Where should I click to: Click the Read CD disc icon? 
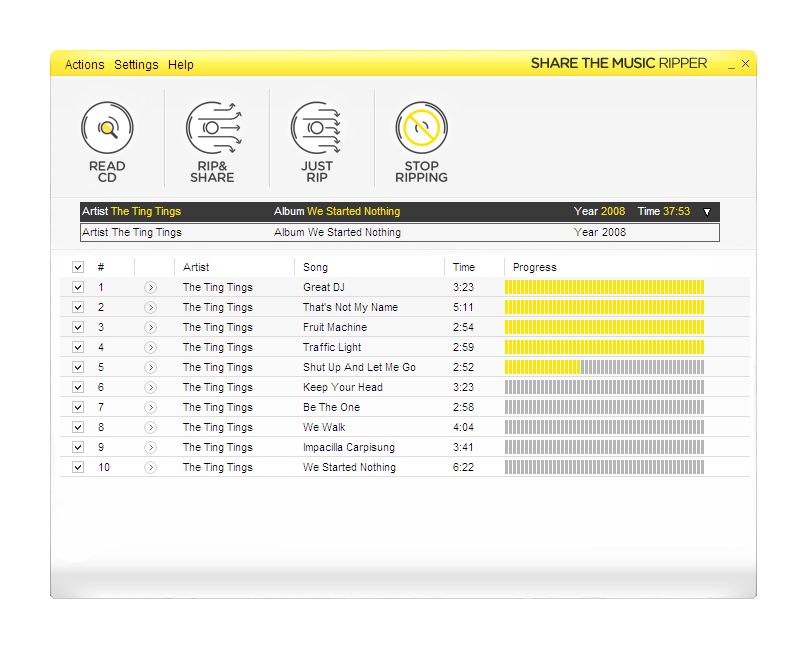click(x=107, y=128)
